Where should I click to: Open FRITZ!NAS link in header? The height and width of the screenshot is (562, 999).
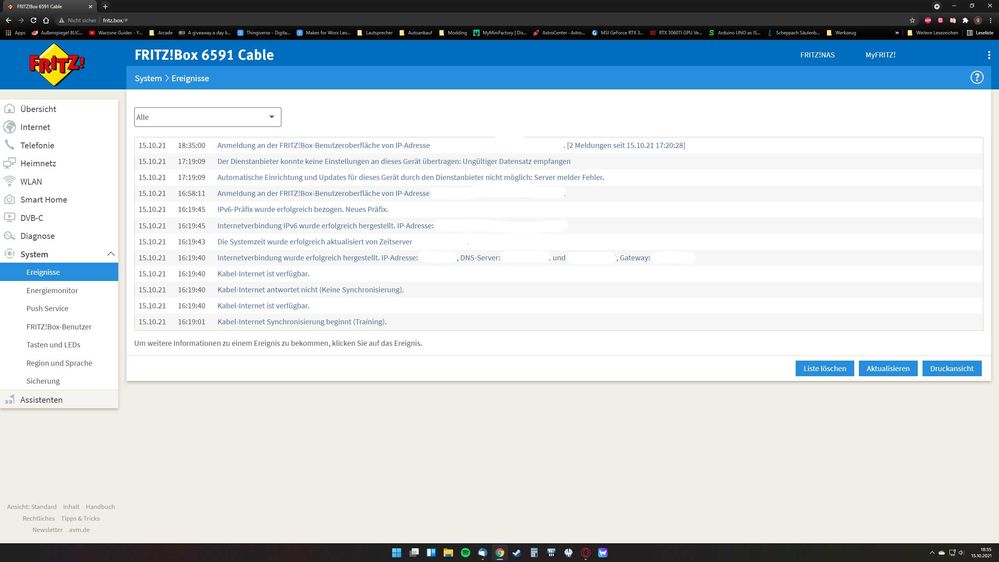817,55
